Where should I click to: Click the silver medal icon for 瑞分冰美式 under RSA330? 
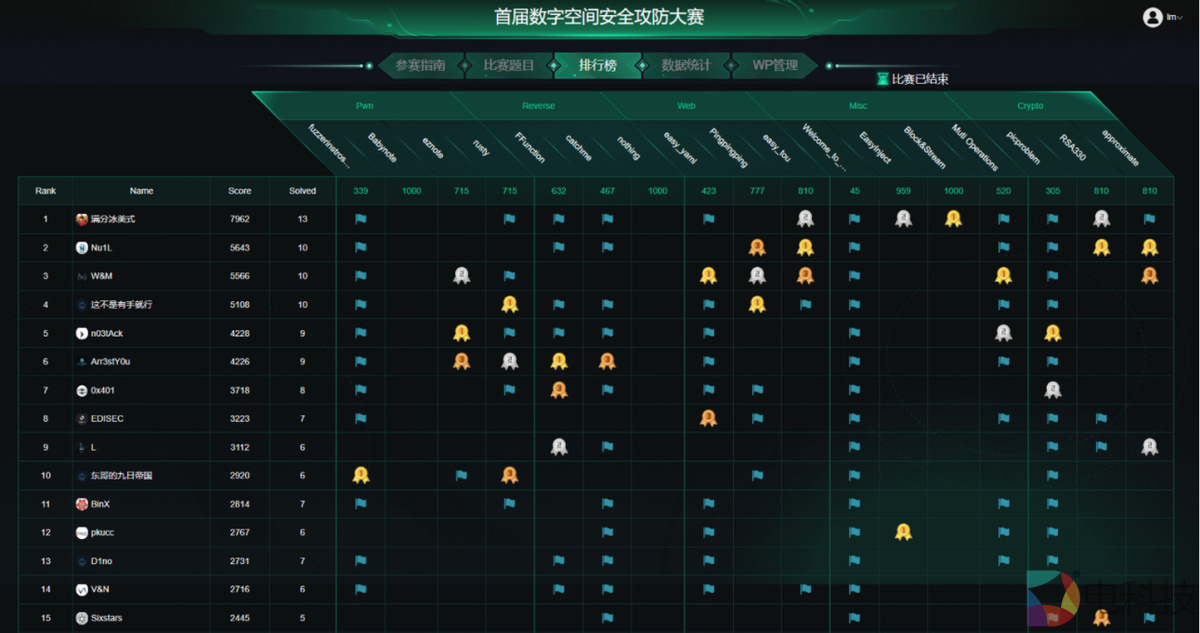tap(1101, 218)
